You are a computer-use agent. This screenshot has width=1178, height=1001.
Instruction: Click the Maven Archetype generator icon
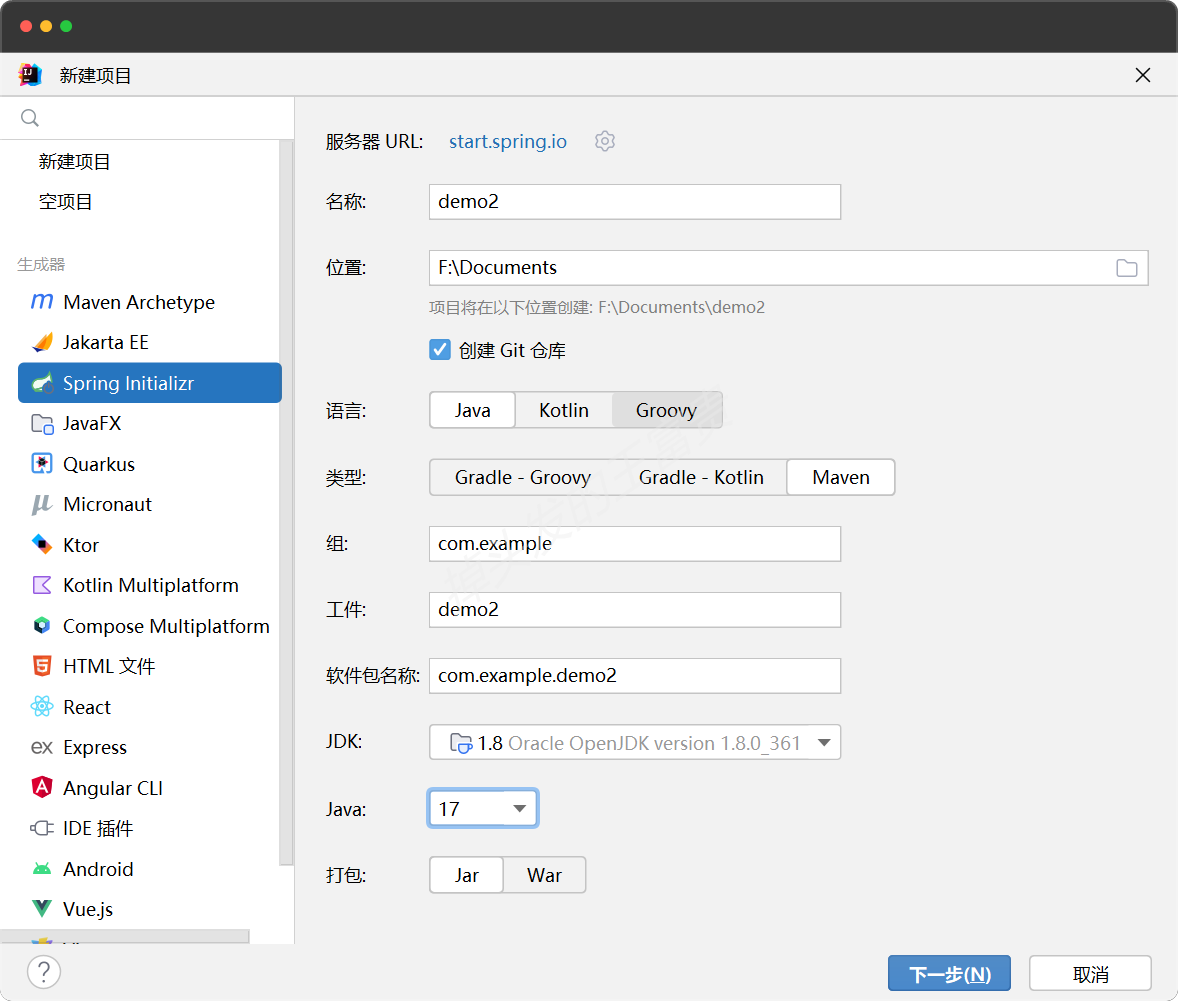42,302
